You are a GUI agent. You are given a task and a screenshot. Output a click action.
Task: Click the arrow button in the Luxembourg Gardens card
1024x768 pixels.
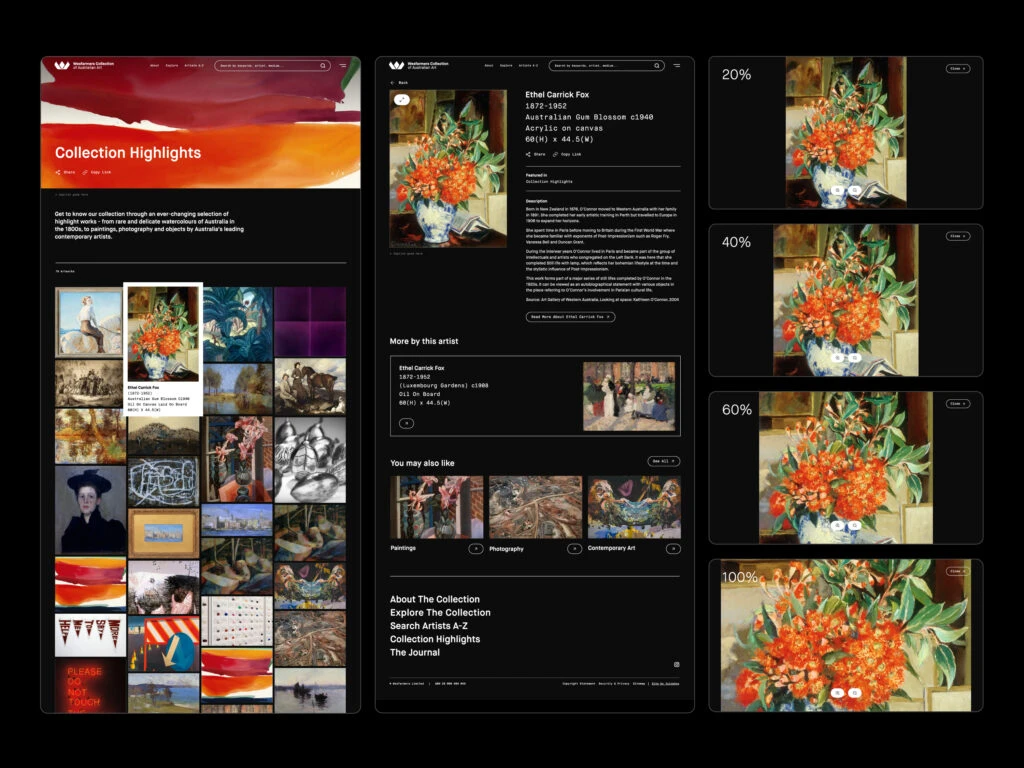coord(406,423)
